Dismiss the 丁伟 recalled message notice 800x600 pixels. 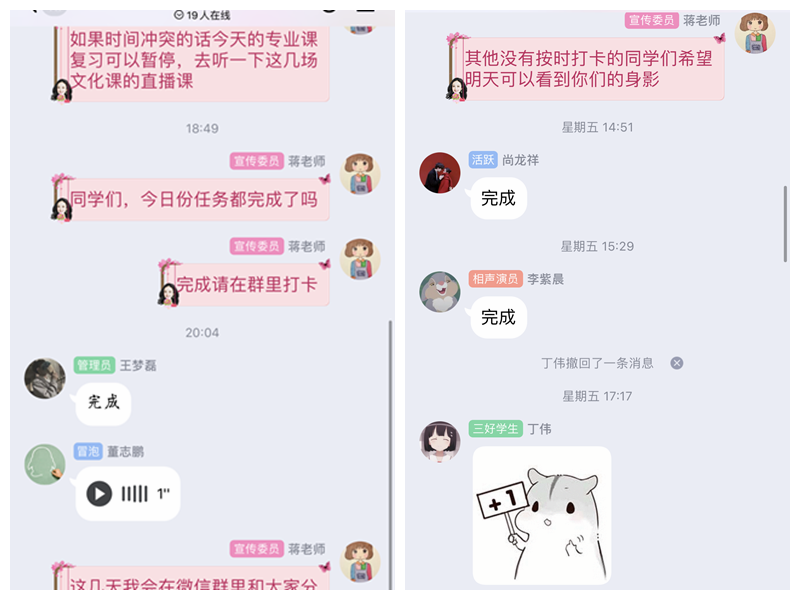[x=677, y=363]
